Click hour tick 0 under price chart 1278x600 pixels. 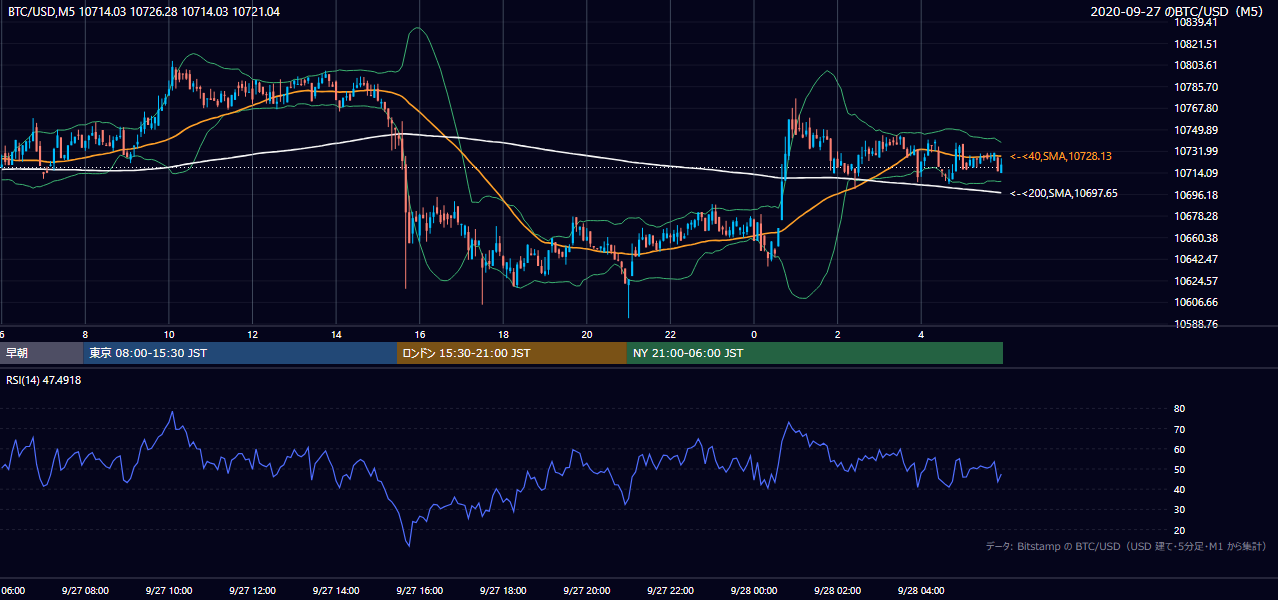pos(754,335)
